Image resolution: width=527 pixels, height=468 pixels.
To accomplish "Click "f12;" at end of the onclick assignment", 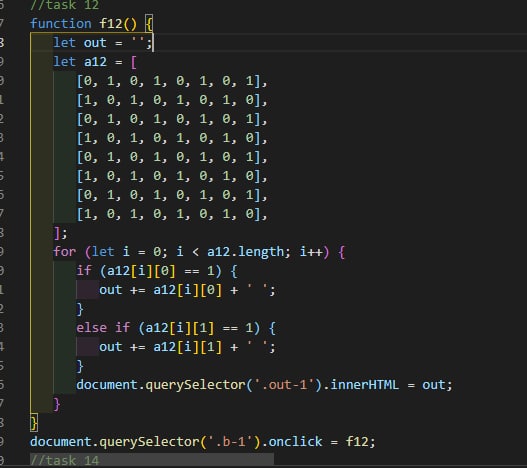I will tap(360, 441).
